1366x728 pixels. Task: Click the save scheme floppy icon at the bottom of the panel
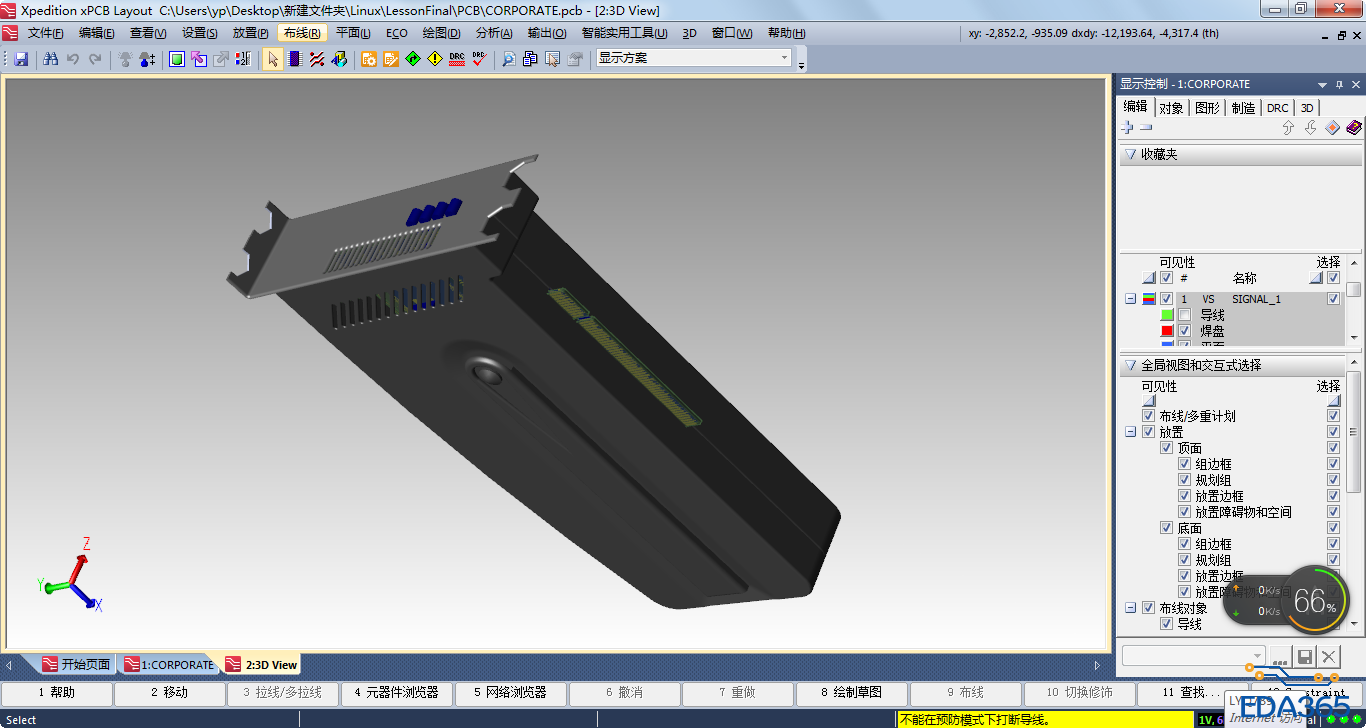coord(1304,656)
